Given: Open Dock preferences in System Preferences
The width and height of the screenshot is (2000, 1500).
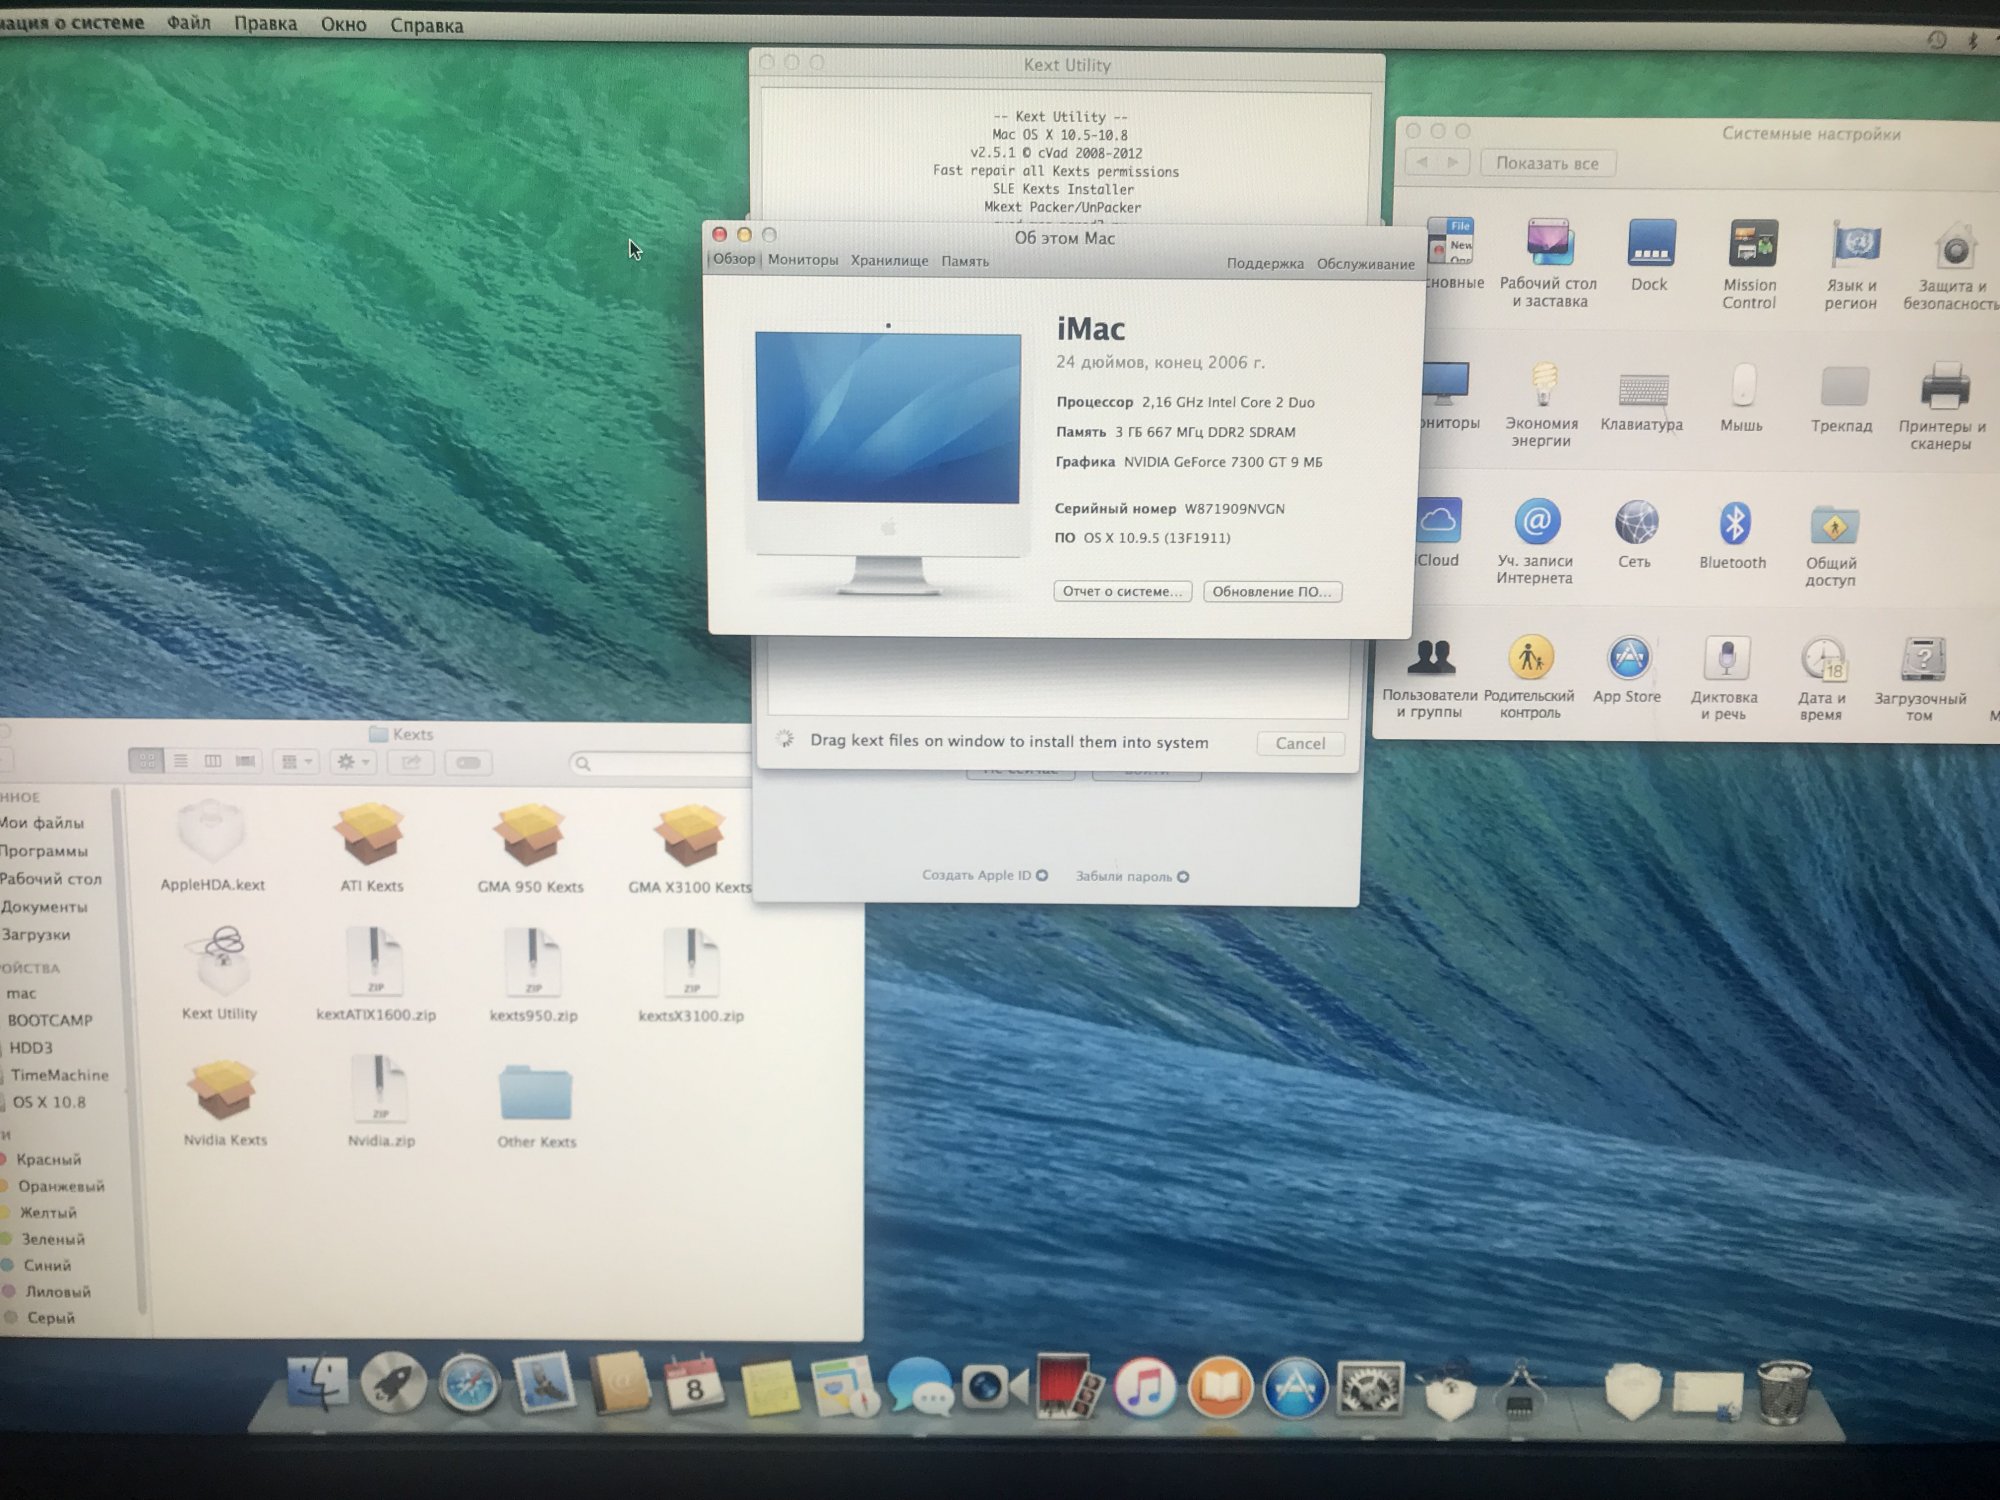Looking at the screenshot, I should click(x=1650, y=255).
